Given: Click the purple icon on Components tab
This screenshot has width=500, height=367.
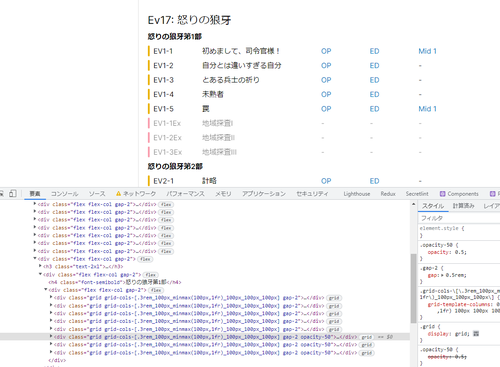Looking at the screenshot, I should click(442, 194).
